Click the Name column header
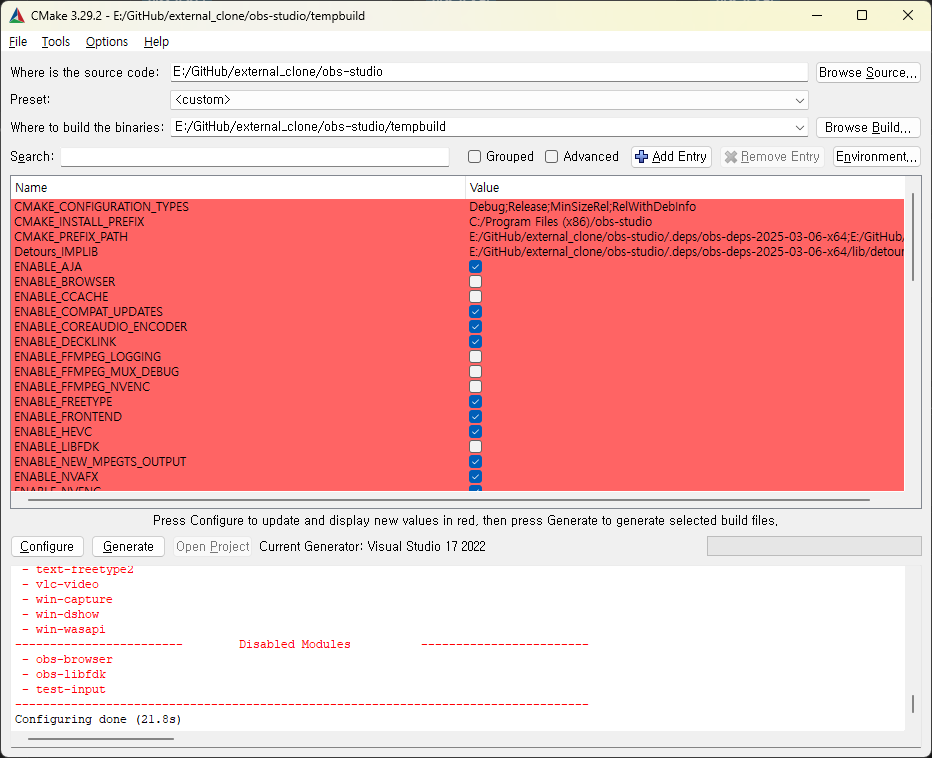Image resolution: width=932 pixels, height=758 pixels. (238, 188)
